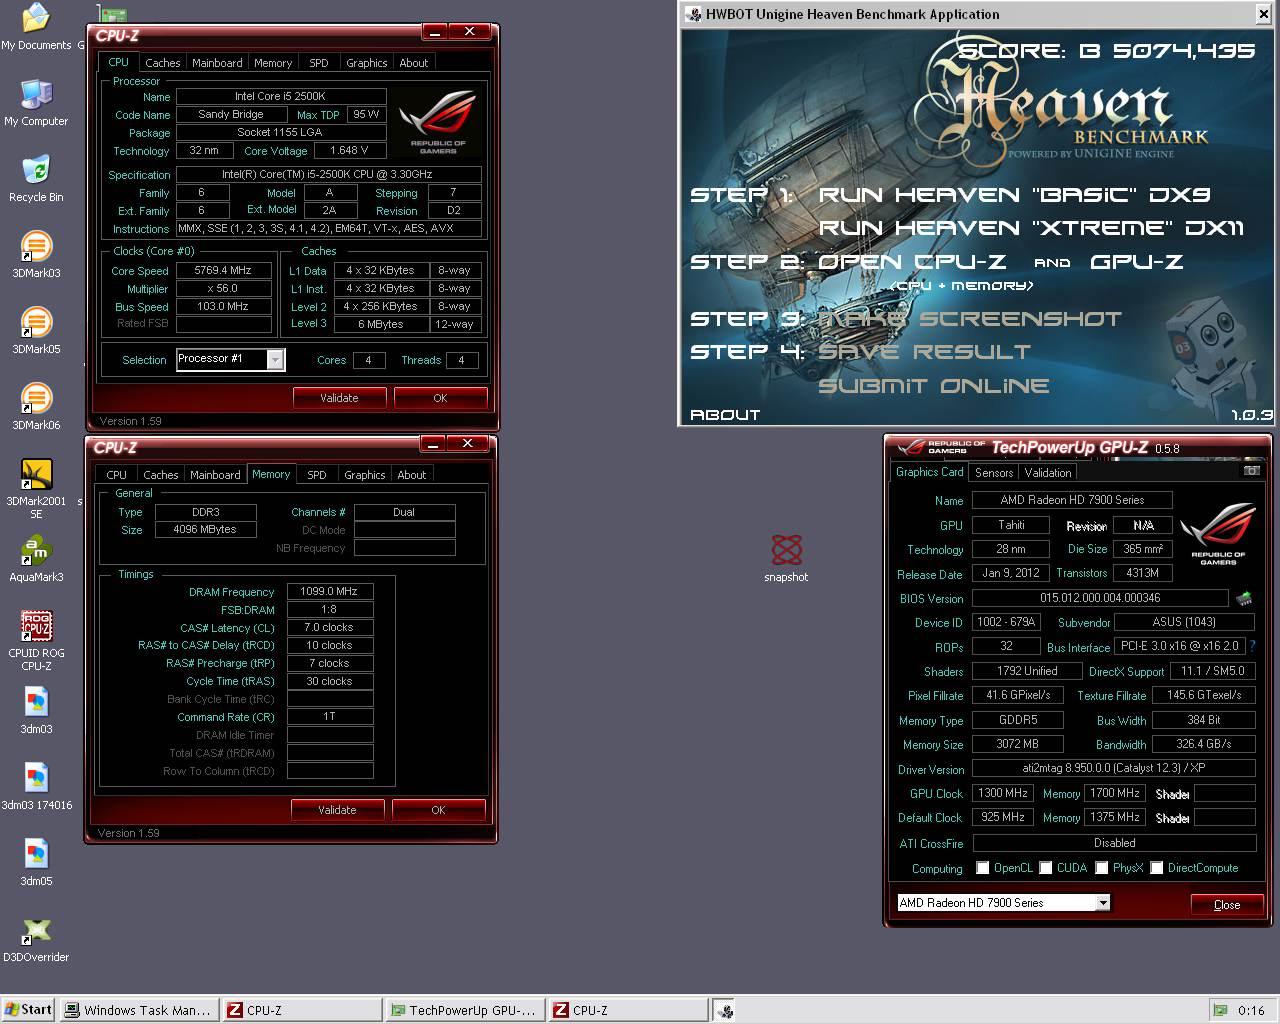1280x1024 pixels.
Task: Click Submit Online in Heaven app
Action: pos(934,386)
